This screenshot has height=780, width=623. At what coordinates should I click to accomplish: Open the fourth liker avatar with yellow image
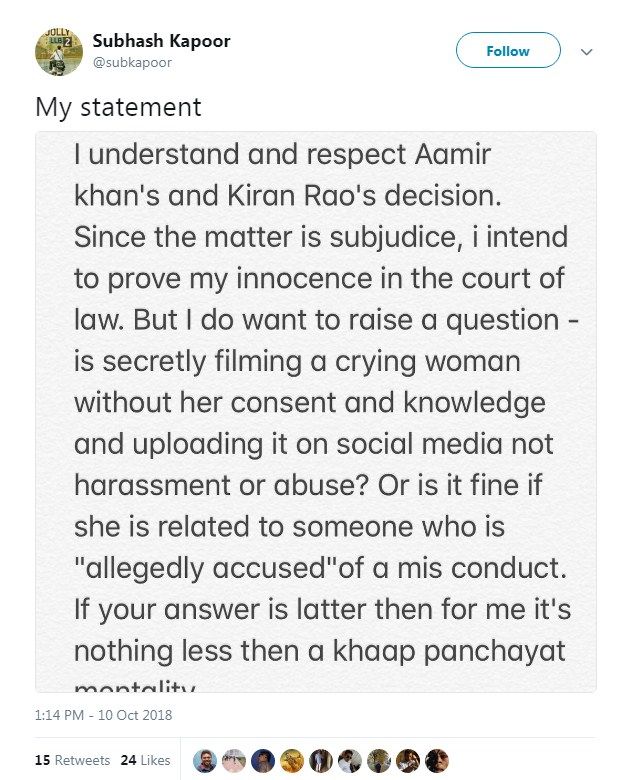tap(292, 761)
